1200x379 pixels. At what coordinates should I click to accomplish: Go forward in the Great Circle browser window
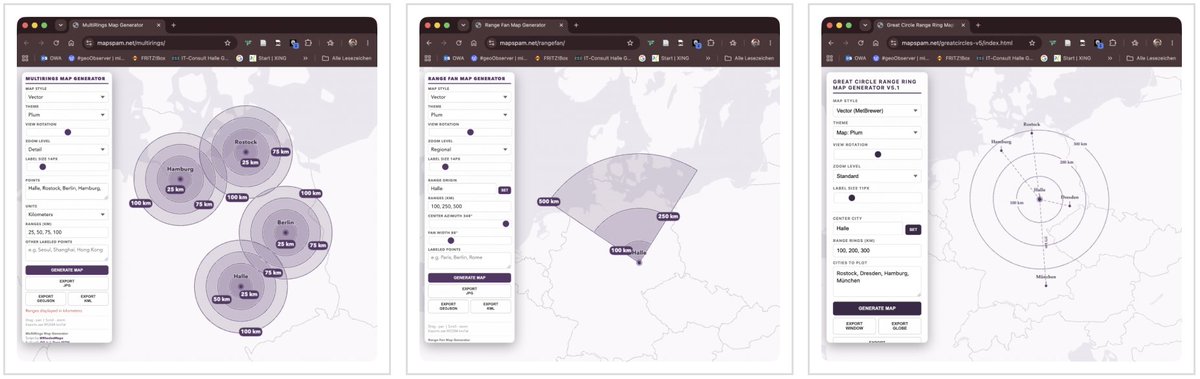[845, 43]
